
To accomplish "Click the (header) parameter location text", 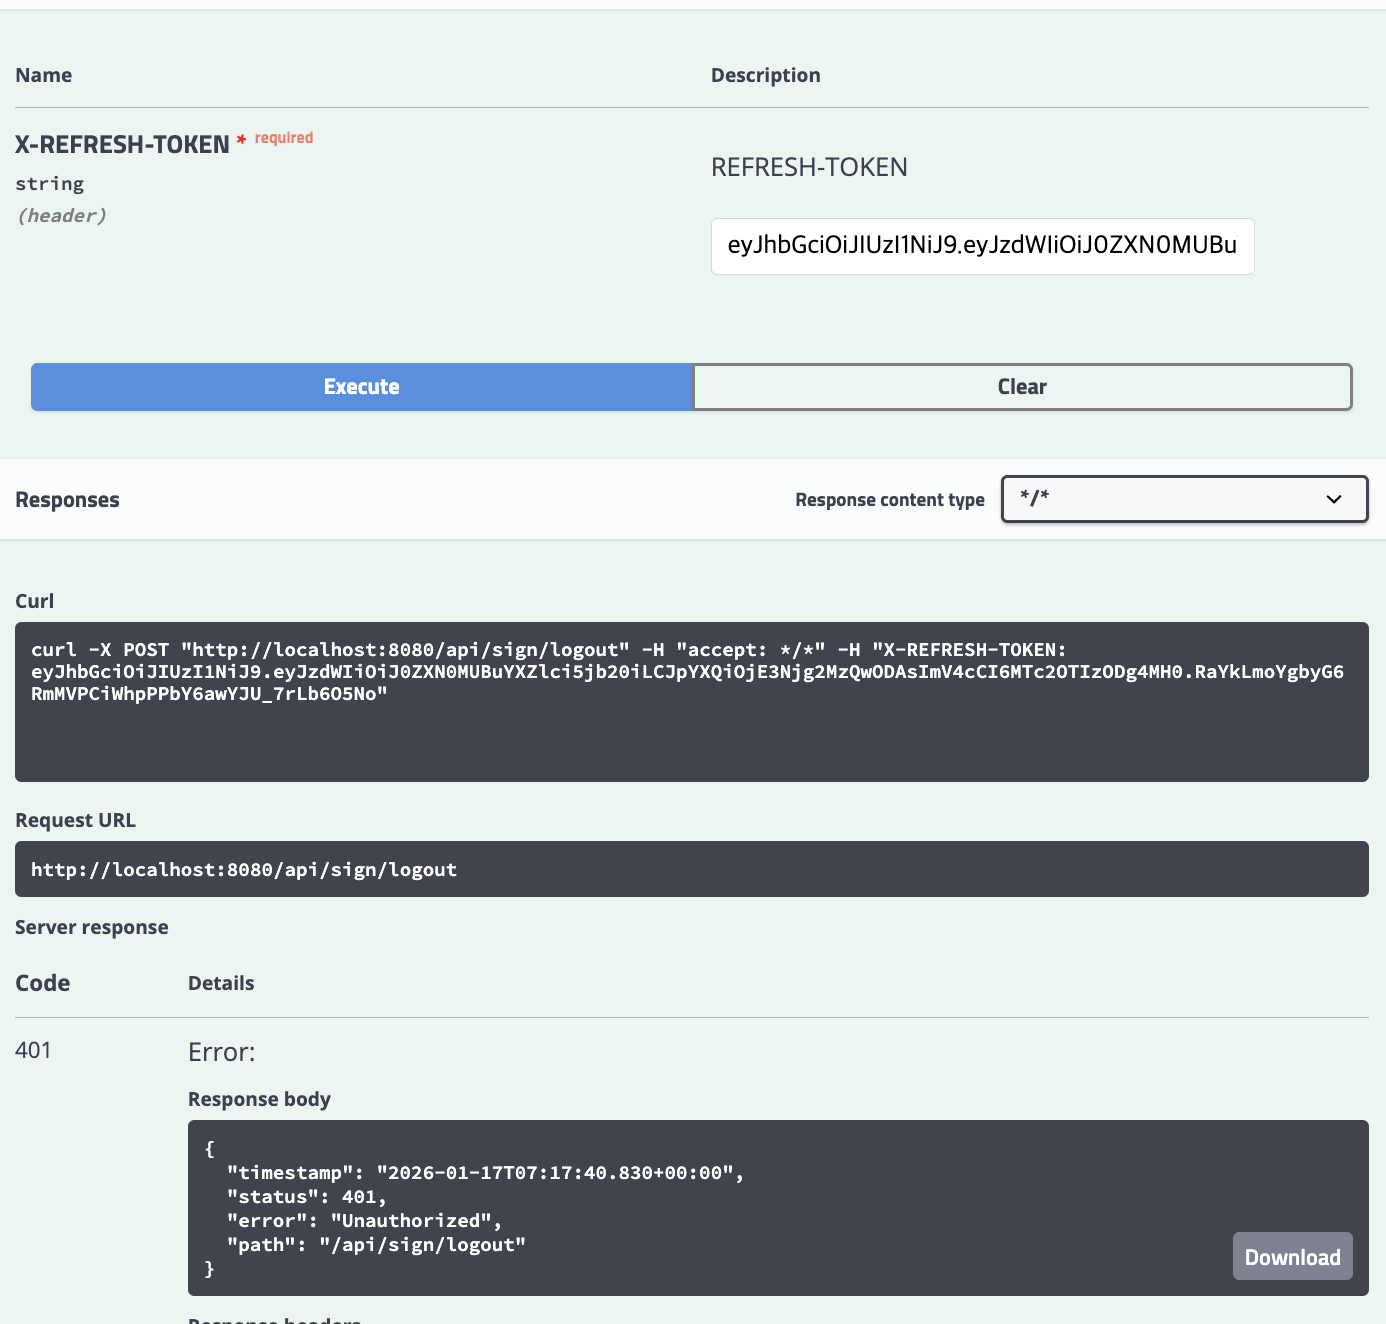I will tap(62, 215).
